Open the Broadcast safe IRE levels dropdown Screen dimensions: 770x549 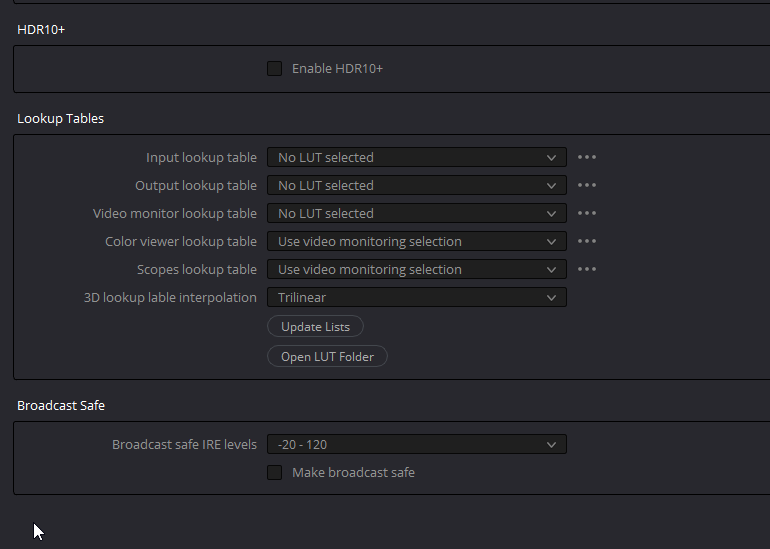(417, 444)
